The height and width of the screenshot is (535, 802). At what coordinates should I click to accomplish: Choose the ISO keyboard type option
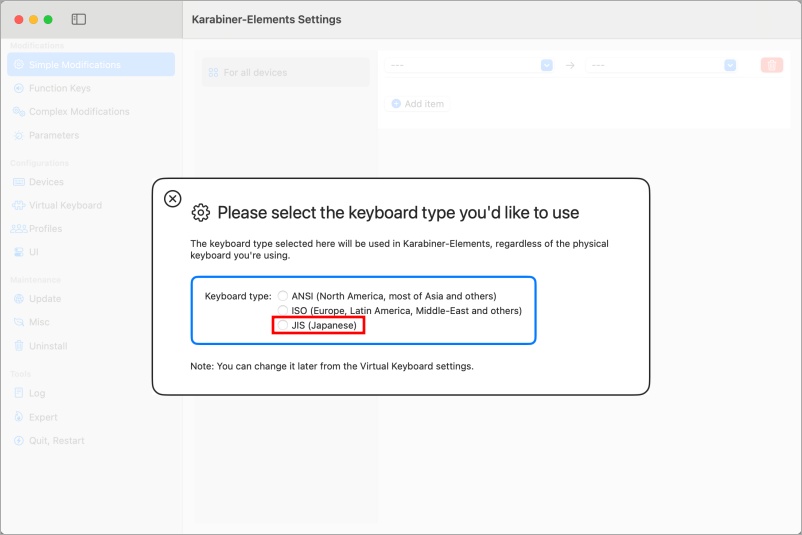pyautogui.click(x=283, y=311)
